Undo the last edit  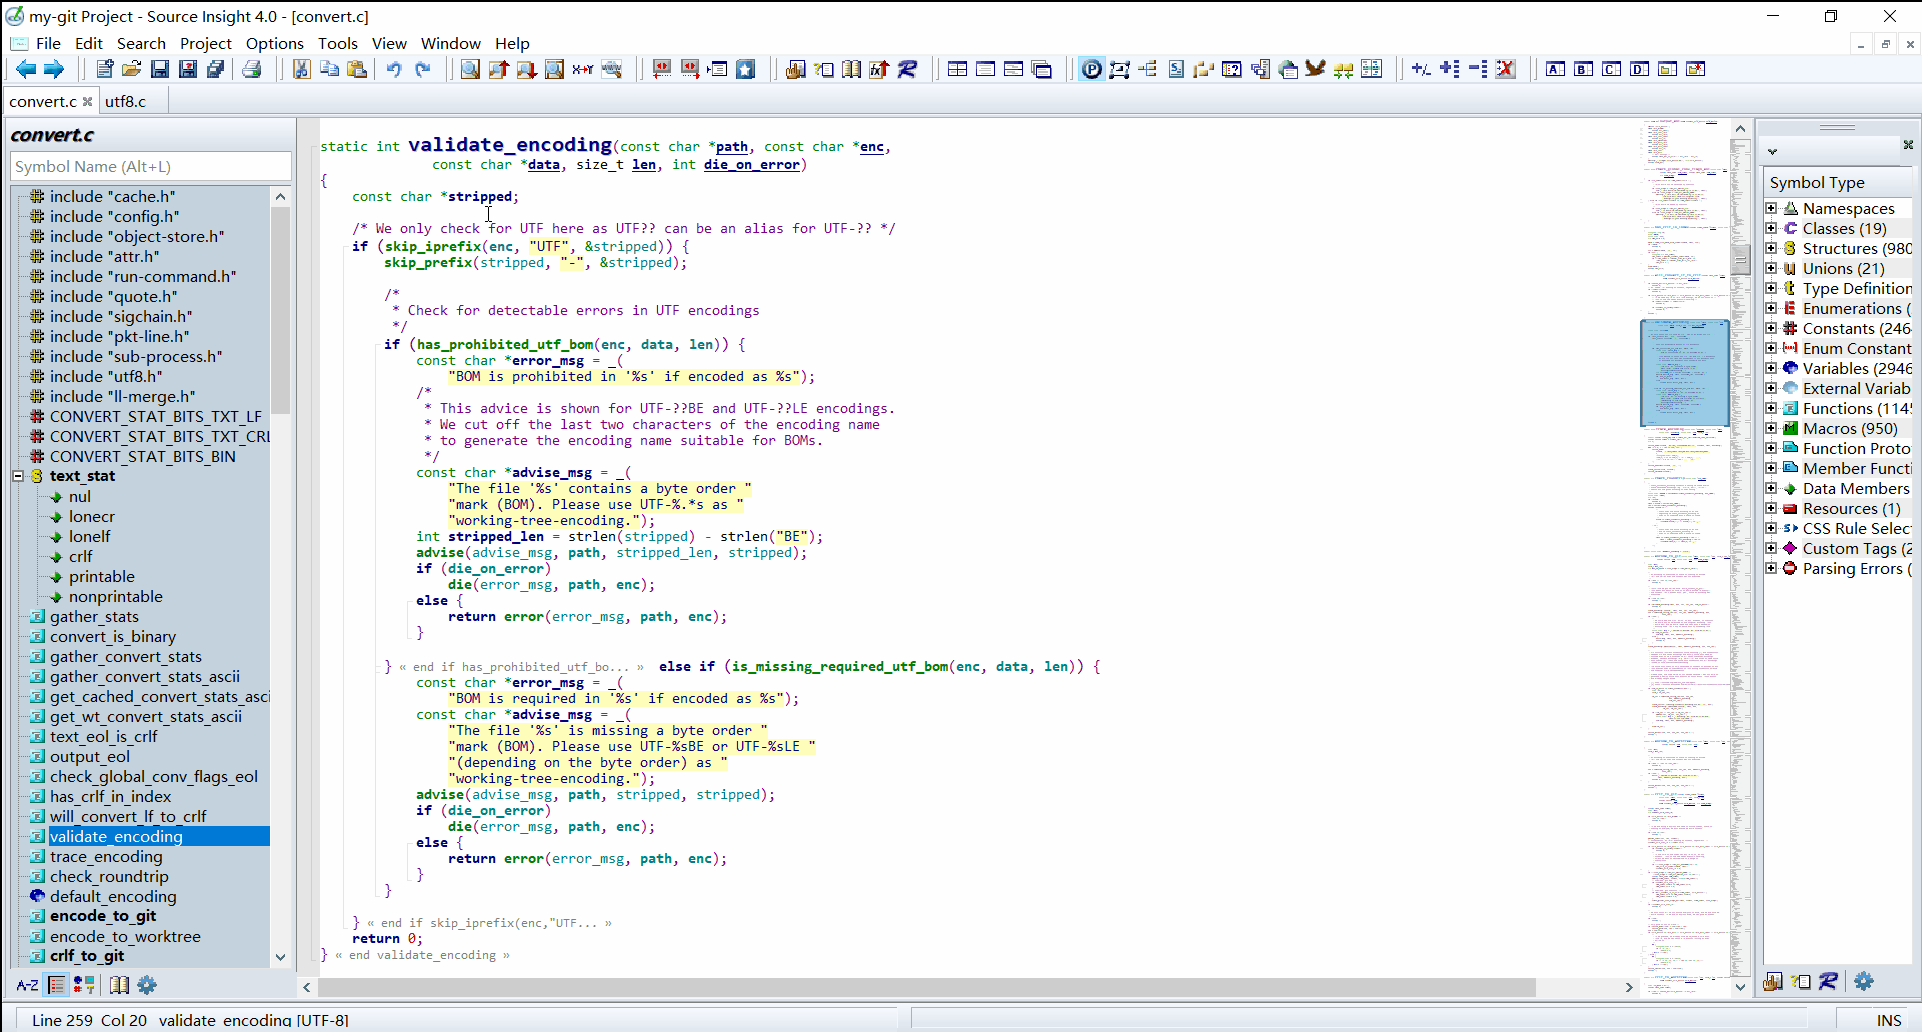(394, 69)
